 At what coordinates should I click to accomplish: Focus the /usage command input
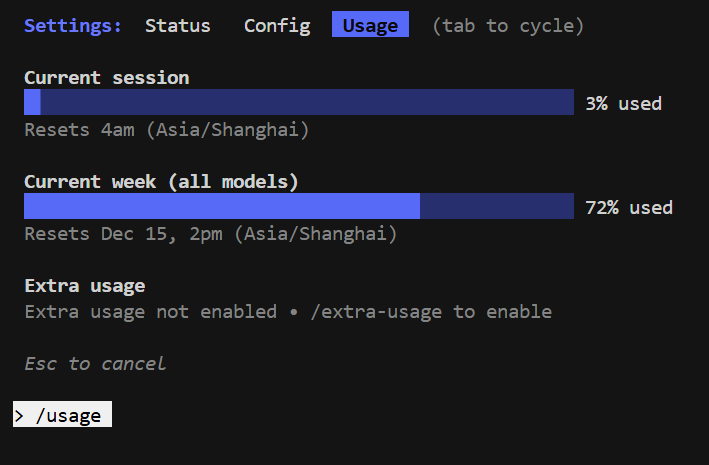[x=69, y=416]
